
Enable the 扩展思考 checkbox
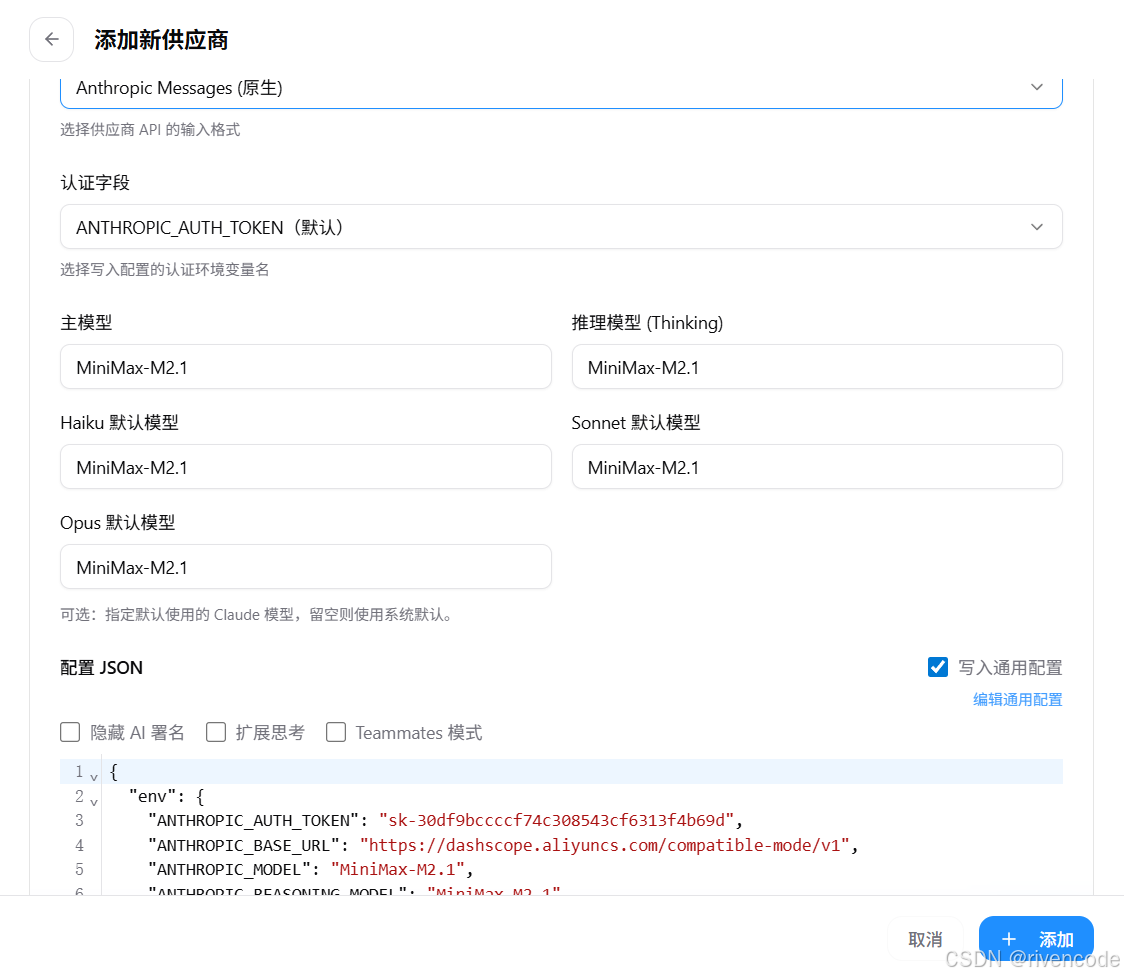click(x=216, y=732)
